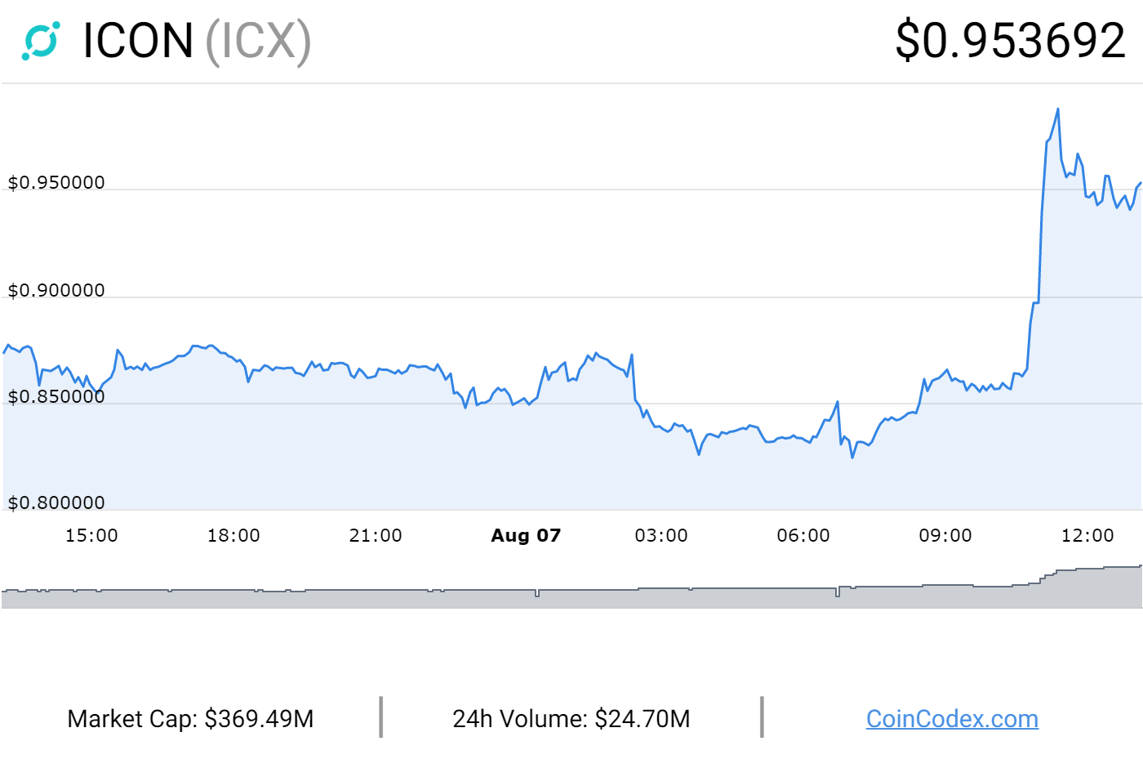
Task: Click the 21:00 time axis label
Action: (375, 536)
